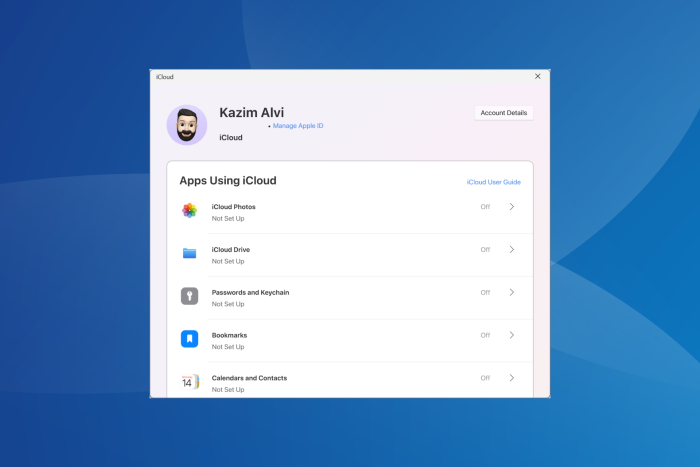
Task: Expand iCloud Photos settings chevron
Action: point(512,207)
